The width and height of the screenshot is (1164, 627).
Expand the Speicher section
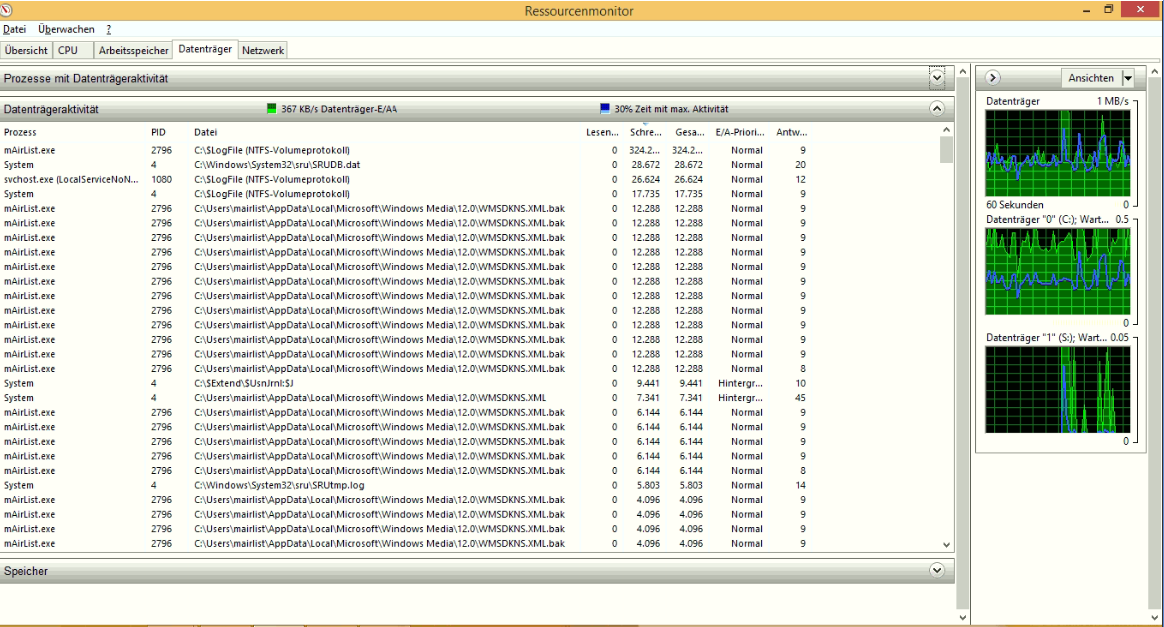937,570
